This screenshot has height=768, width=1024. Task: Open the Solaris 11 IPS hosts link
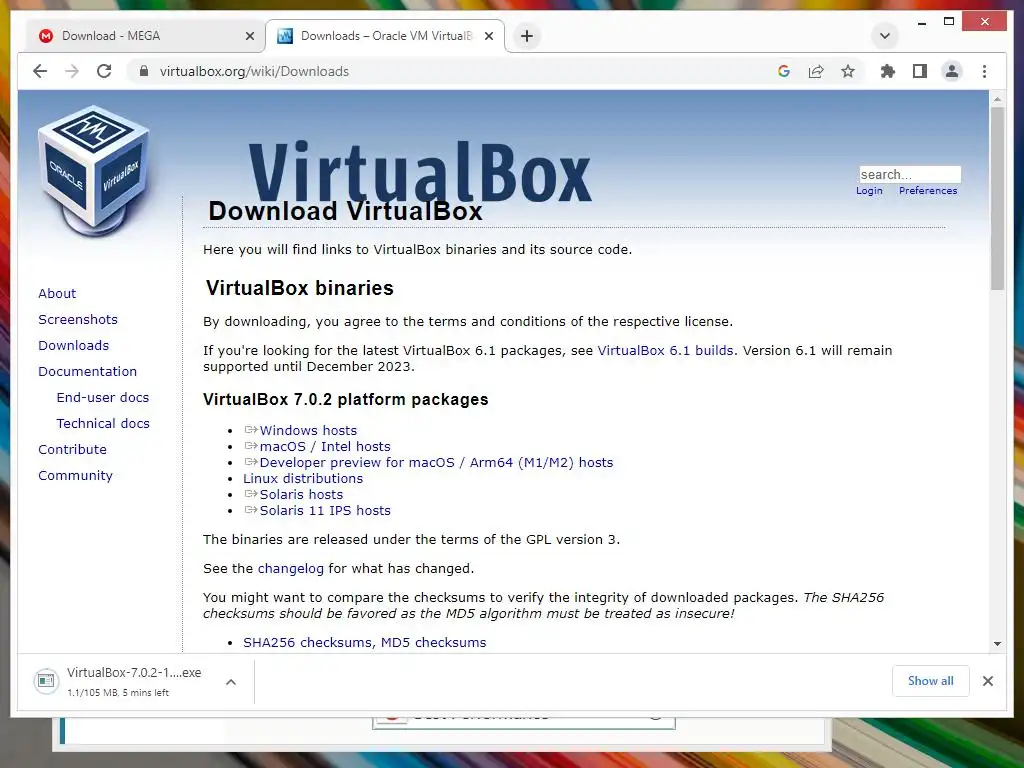click(325, 511)
